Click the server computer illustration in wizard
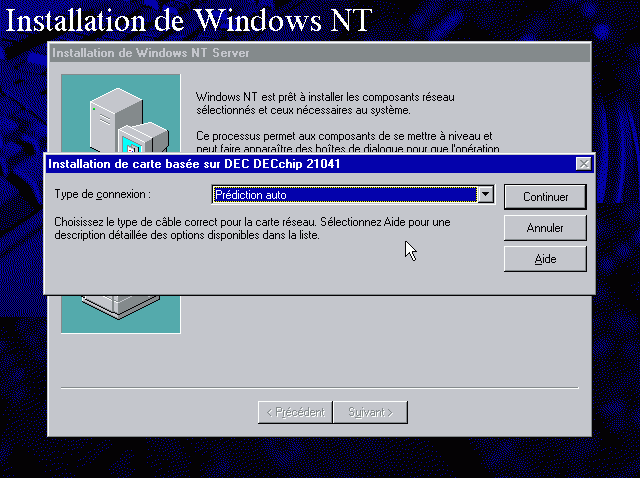Image resolution: width=640 pixels, height=478 pixels. (121, 113)
